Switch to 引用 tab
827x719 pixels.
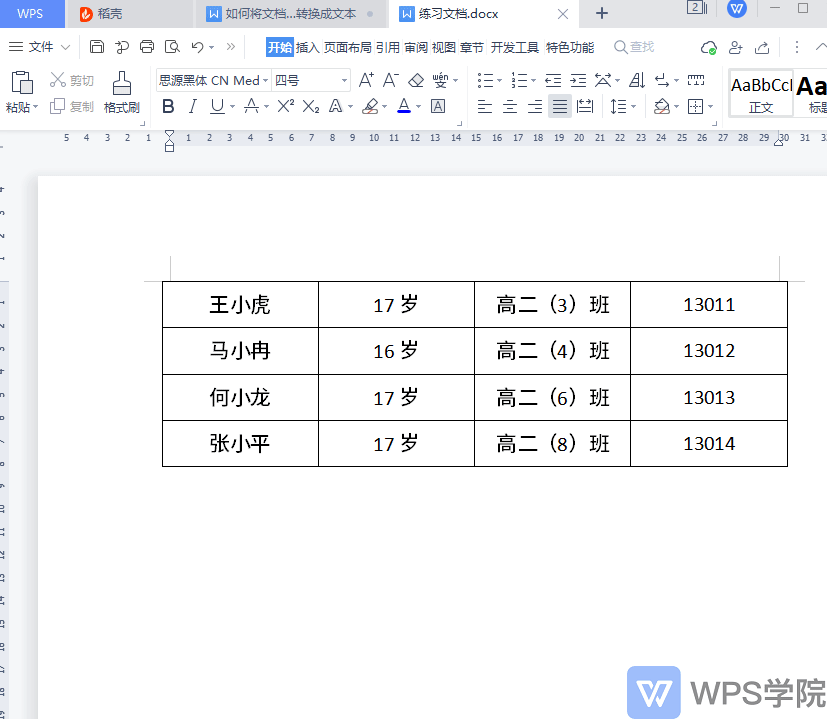pos(388,47)
